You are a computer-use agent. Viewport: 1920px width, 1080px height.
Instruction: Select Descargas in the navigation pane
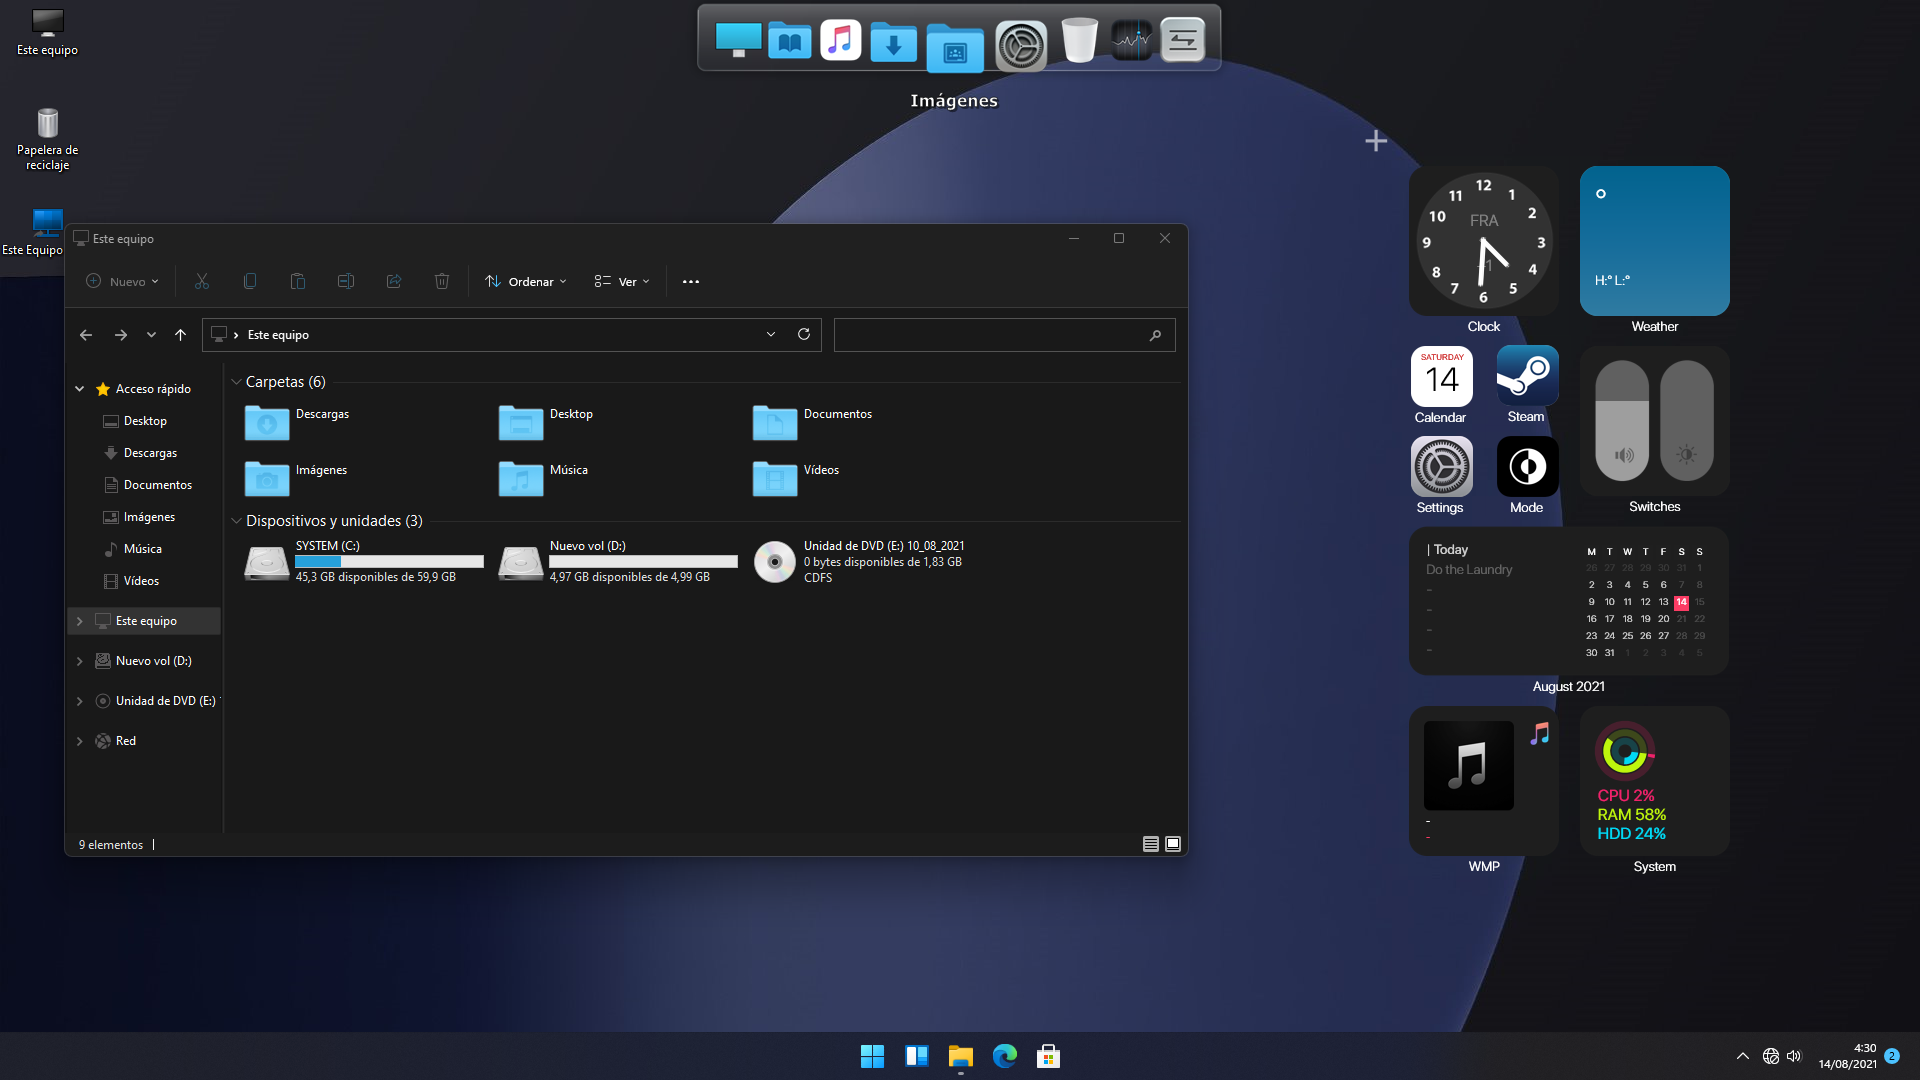coord(150,453)
